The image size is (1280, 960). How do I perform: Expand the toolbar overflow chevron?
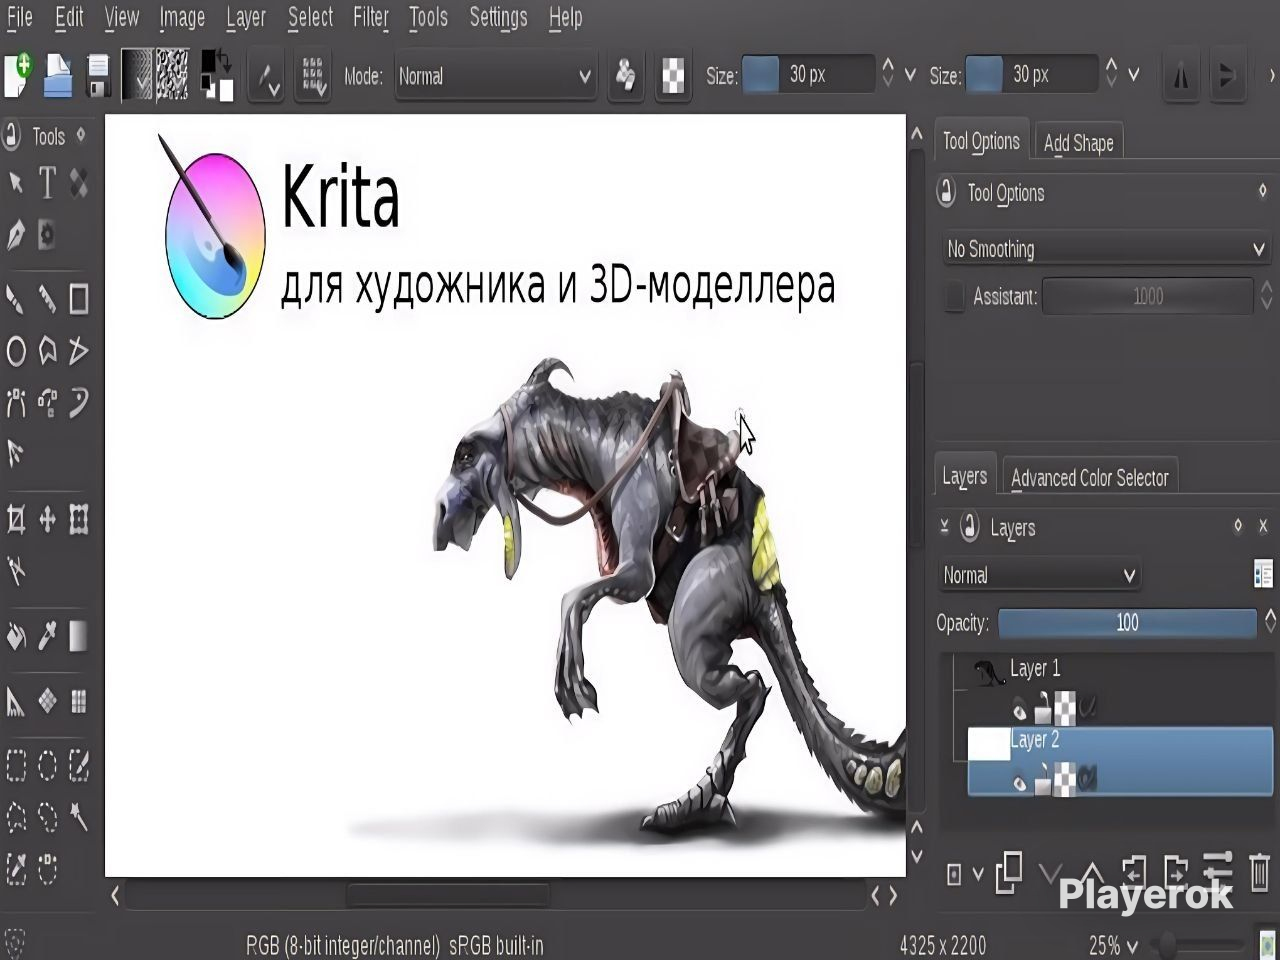coord(1272,75)
